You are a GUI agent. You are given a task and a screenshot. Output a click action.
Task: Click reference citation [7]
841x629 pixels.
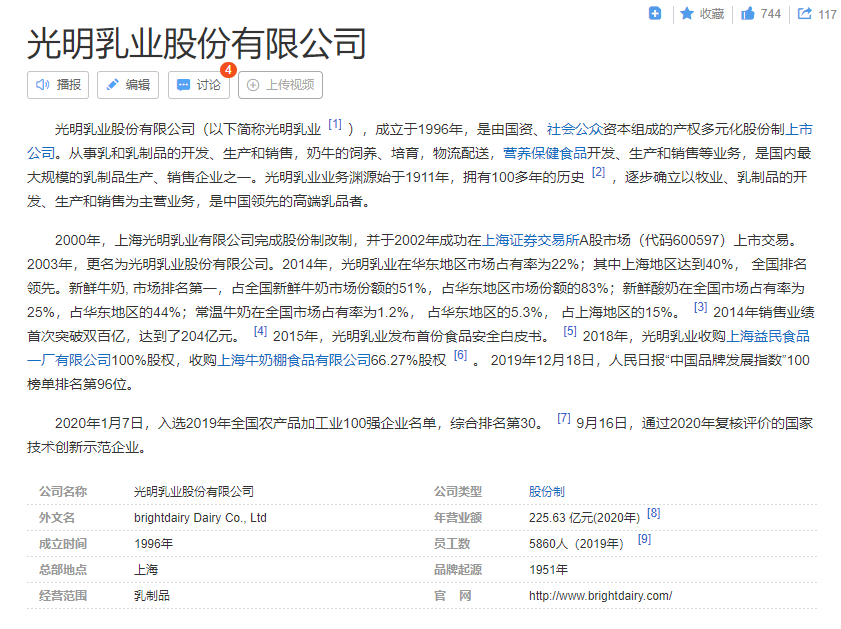click(564, 418)
